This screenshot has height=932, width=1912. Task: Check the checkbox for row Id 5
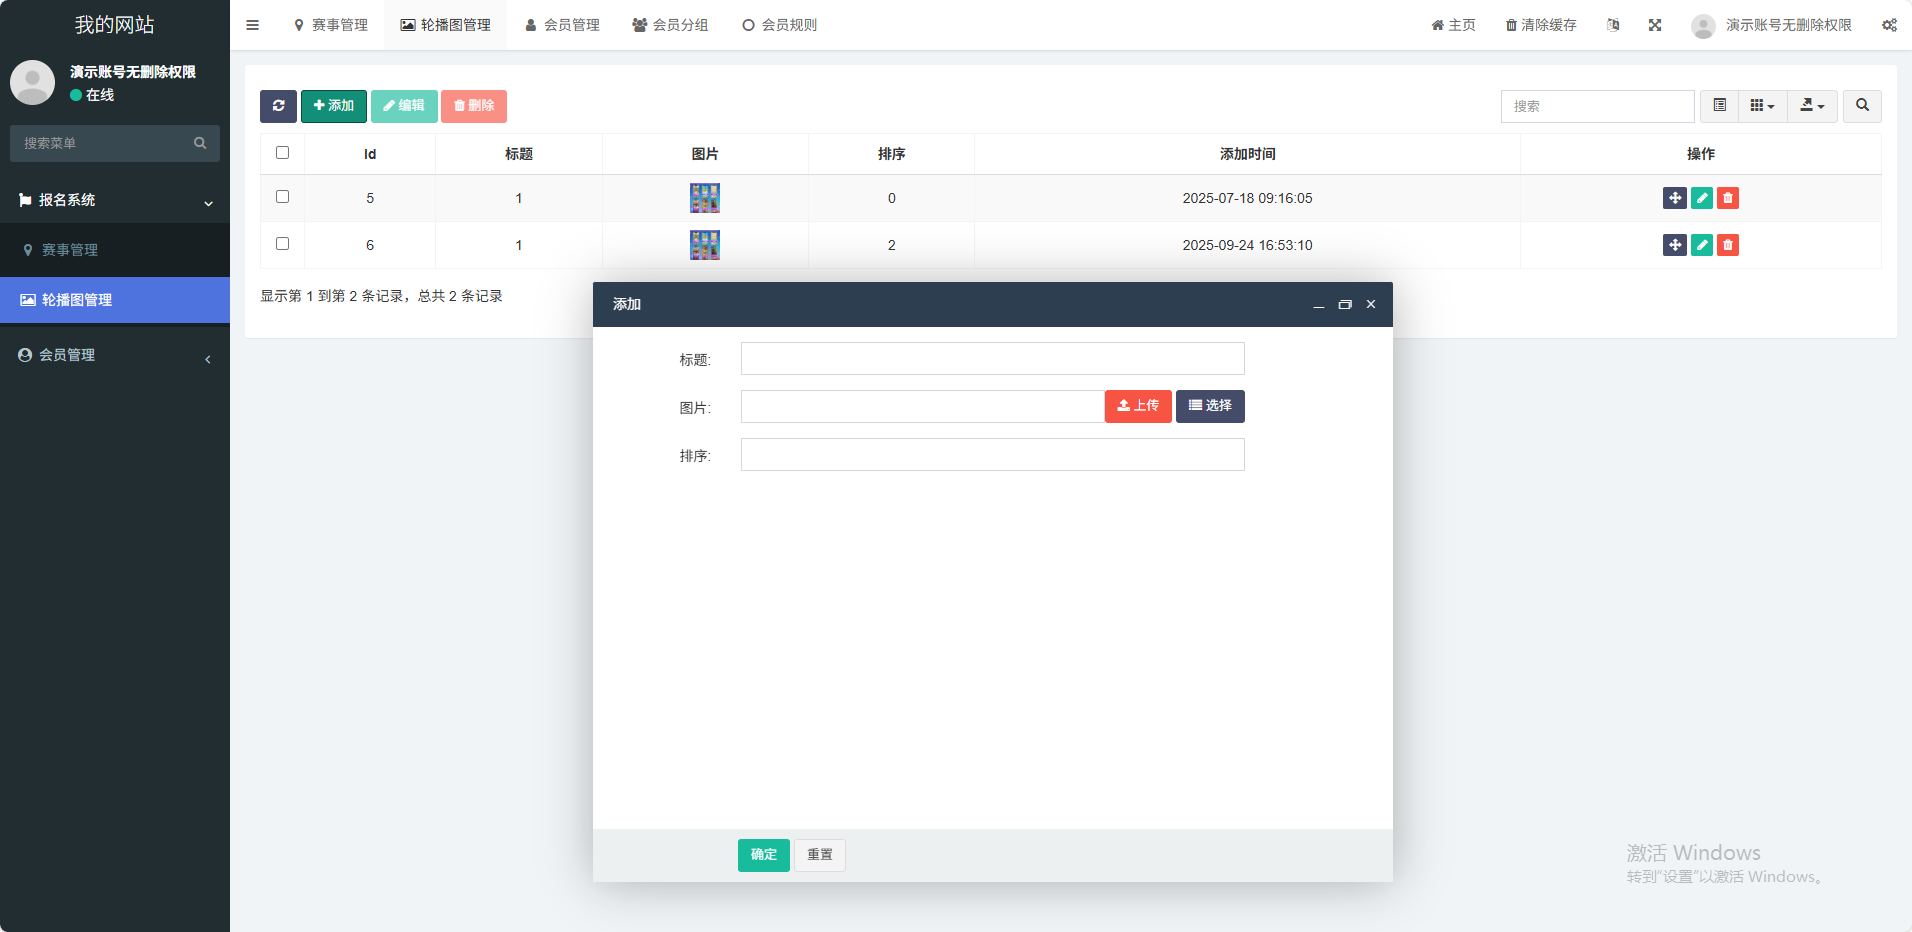[282, 197]
